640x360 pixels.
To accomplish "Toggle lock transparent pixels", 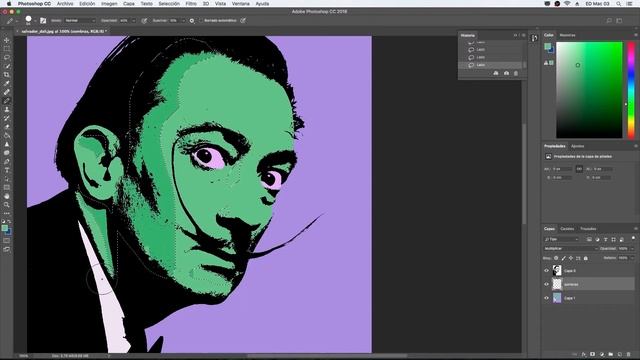I will pyautogui.click(x=556, y=258).
